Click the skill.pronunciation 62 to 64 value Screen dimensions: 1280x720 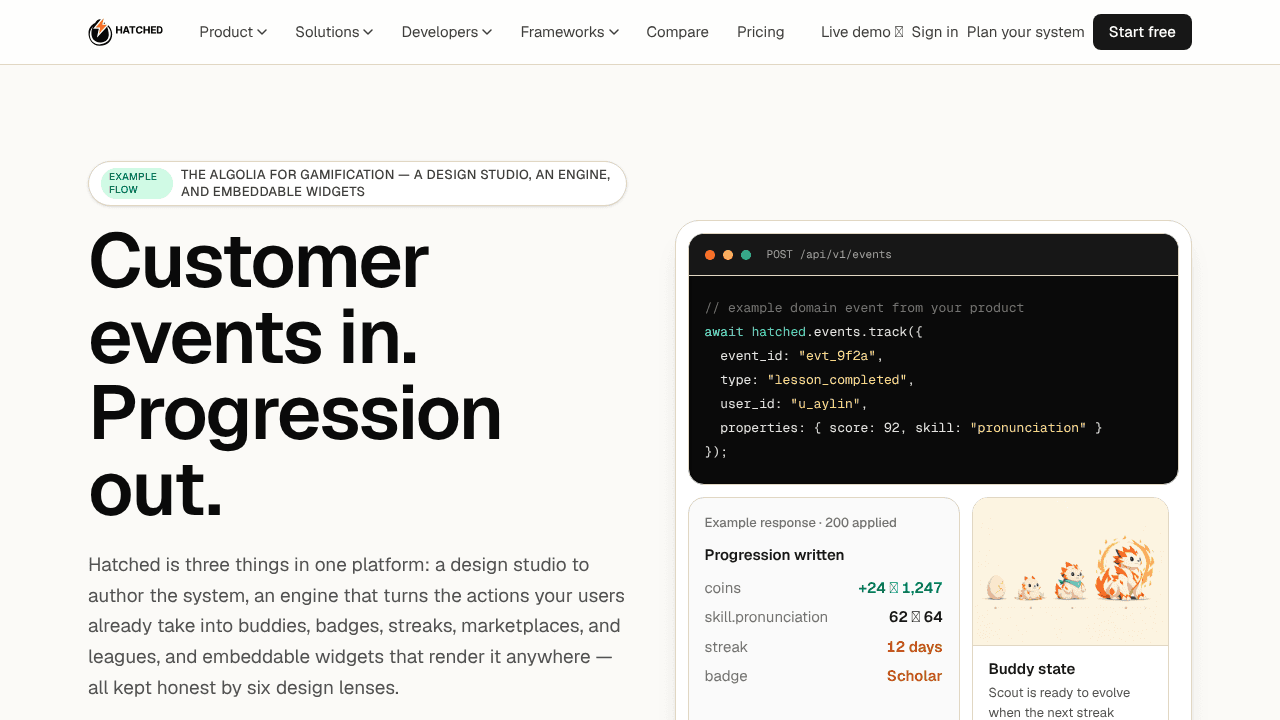(916, 617)
